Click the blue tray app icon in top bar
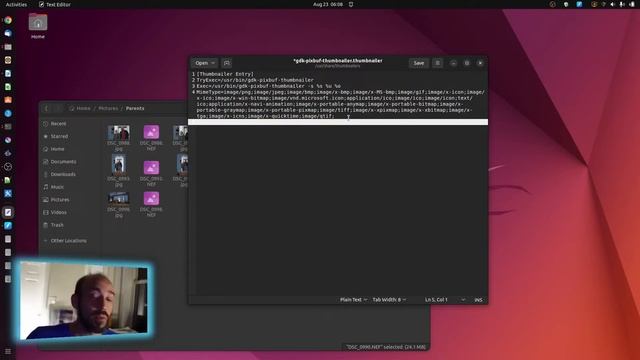The image size is (640, 360). [579, 4]
